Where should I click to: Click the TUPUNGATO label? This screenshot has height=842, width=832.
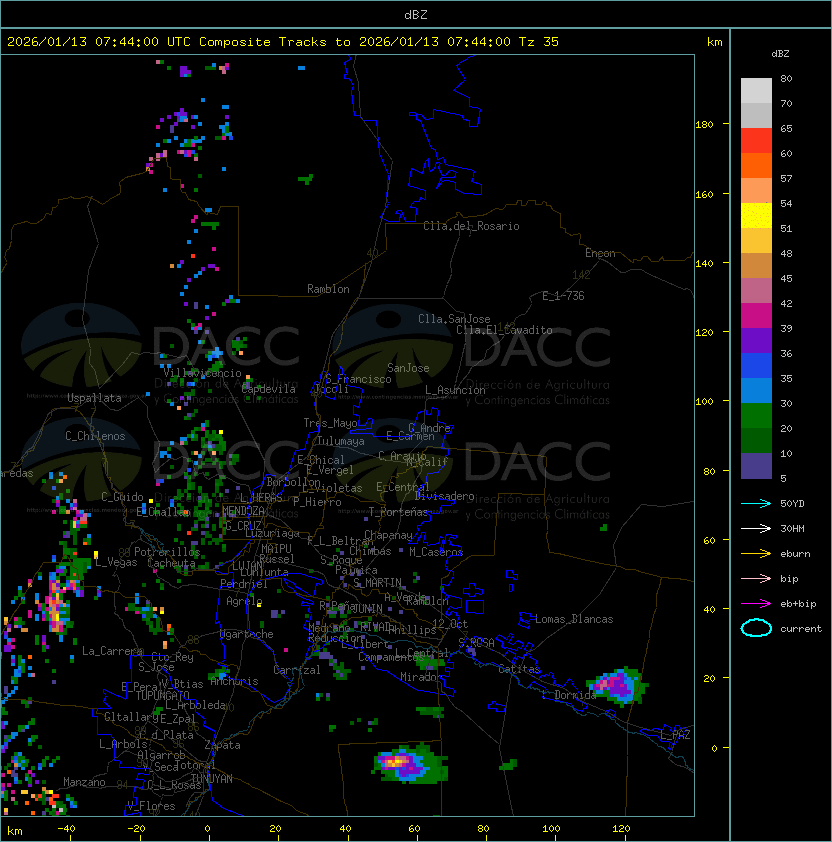[x=162, y=695]
